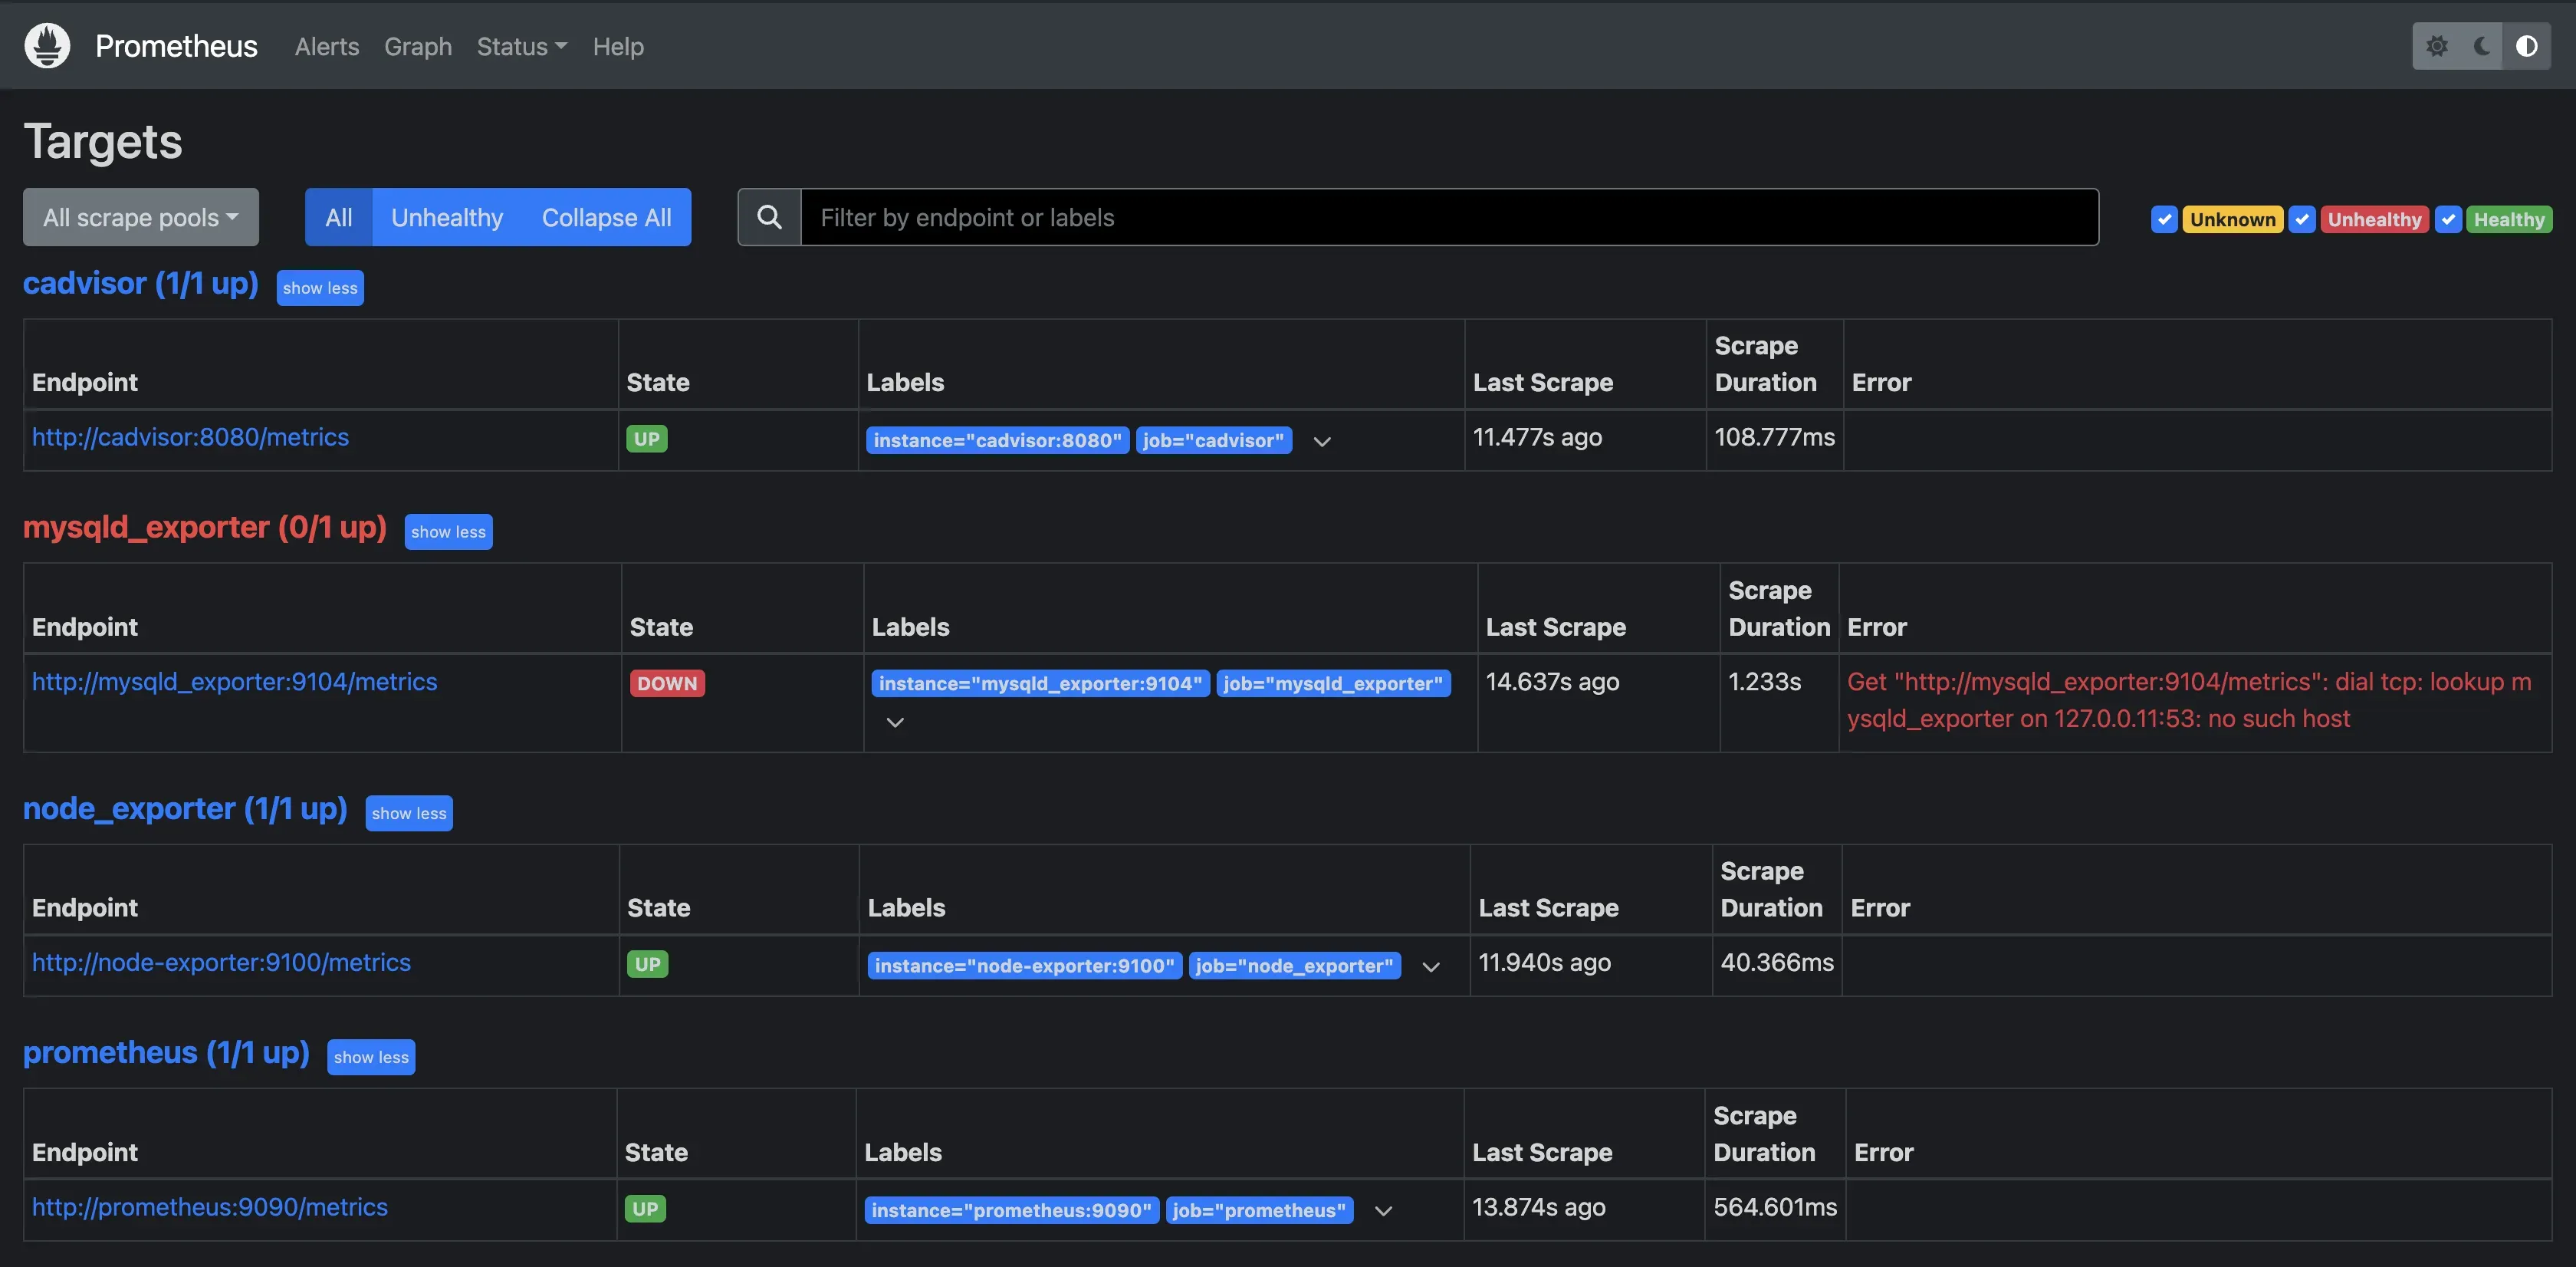
Task: Open the settings gear icon
Action: (2438, 46)
